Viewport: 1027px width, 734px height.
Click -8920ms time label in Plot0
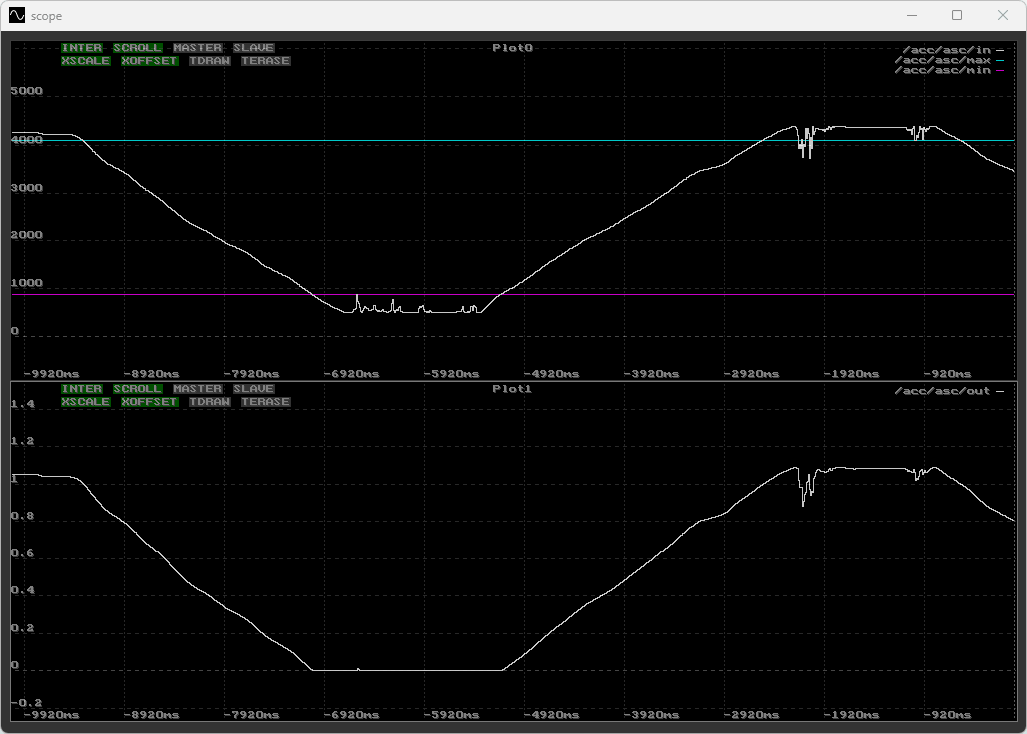(x=151, y=374)
